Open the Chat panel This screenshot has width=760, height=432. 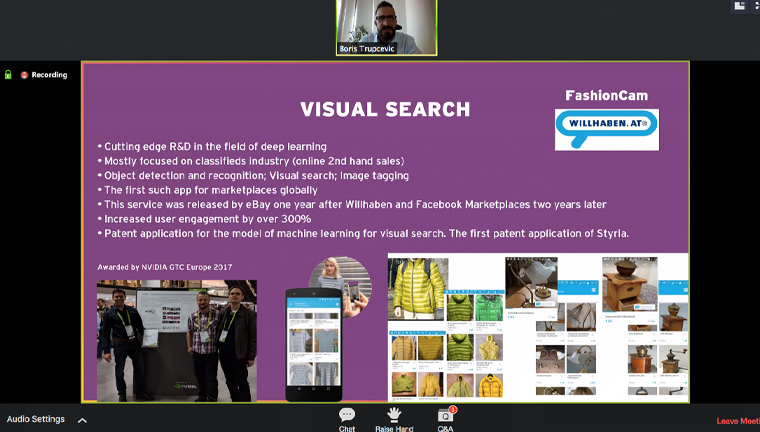click(x=347, y=419)
